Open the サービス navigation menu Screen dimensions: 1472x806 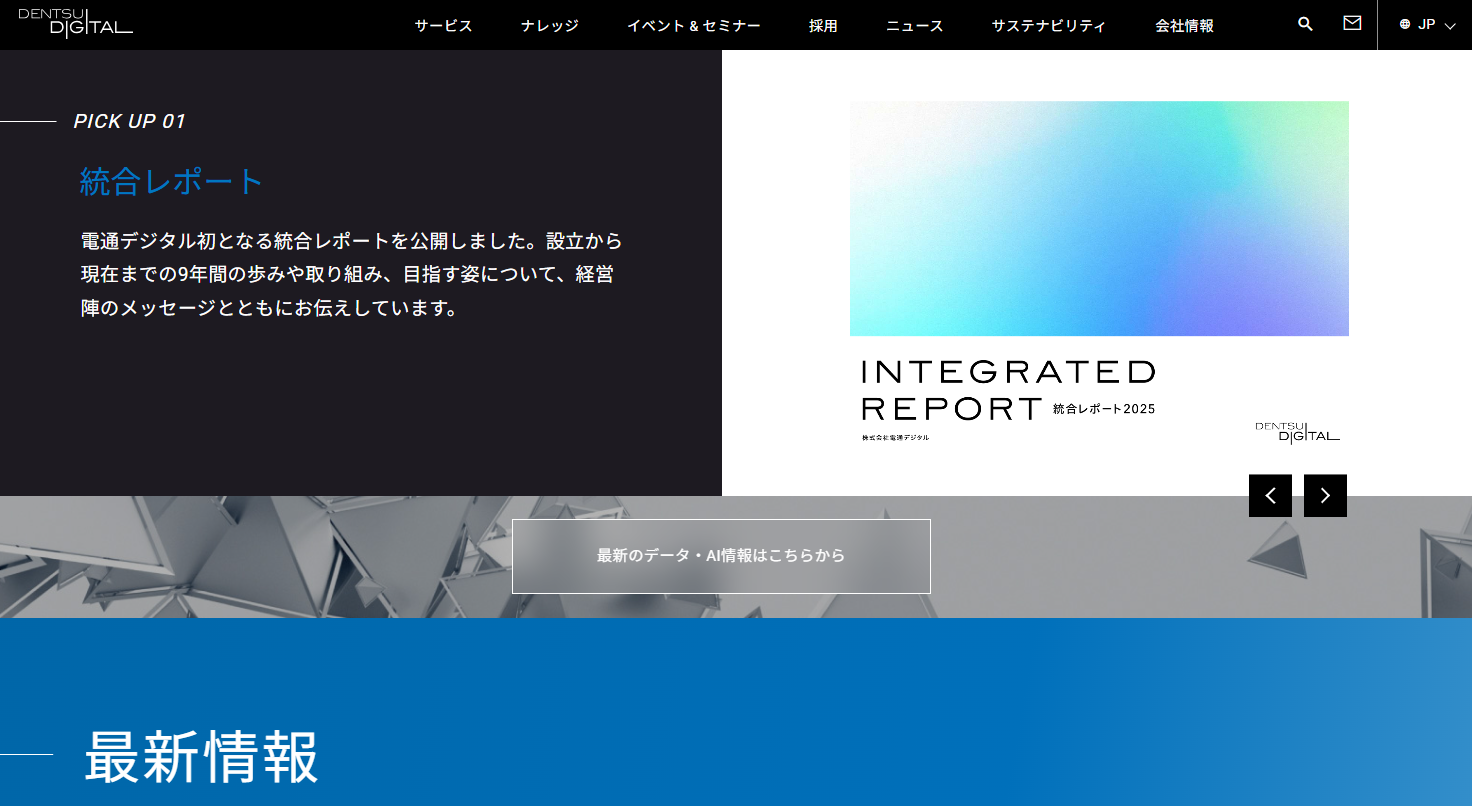click(443, 26)
